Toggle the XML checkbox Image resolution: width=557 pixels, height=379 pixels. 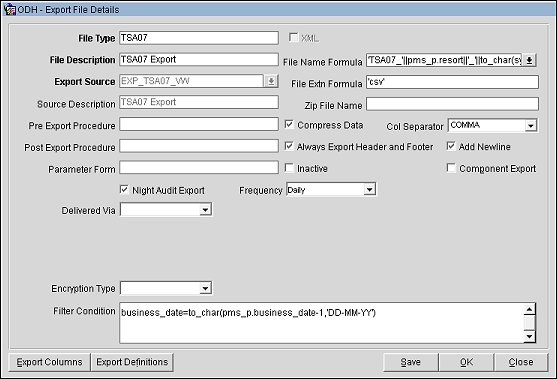pos(293,37)
